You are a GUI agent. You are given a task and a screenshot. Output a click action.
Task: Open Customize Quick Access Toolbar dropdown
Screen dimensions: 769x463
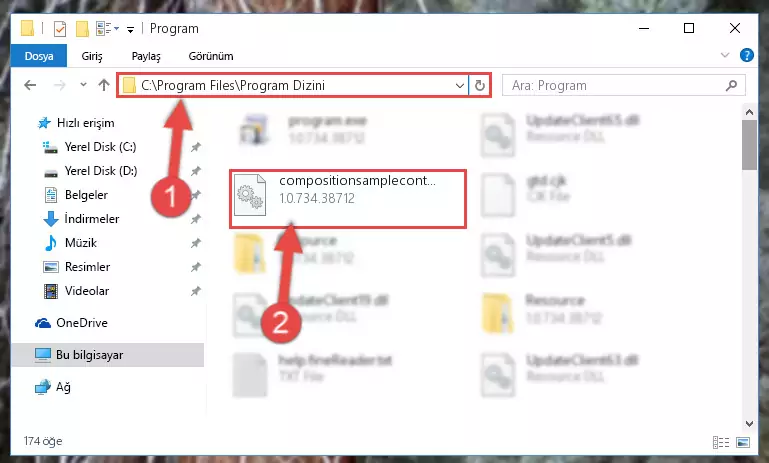130,30
